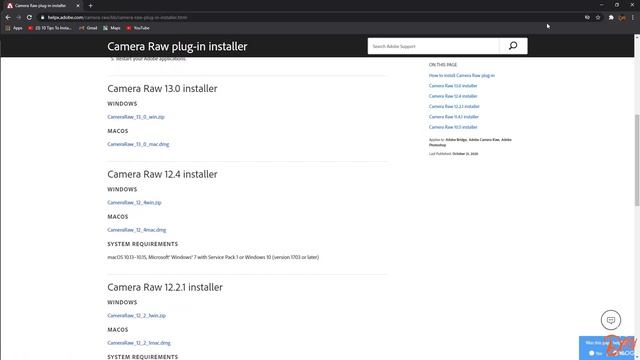Jump to Camera Raw 12.2.1 installer sidebar link
Viewport: 640px width, 360px height.
pos(454,107)
